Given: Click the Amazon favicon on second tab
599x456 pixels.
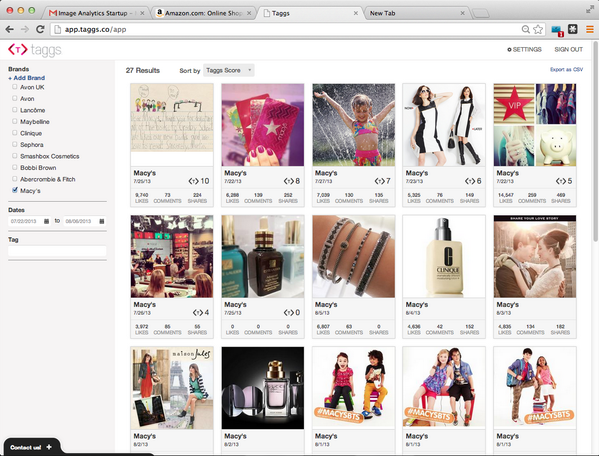Looking at the screenshot, I should click(x=160, y=13).
